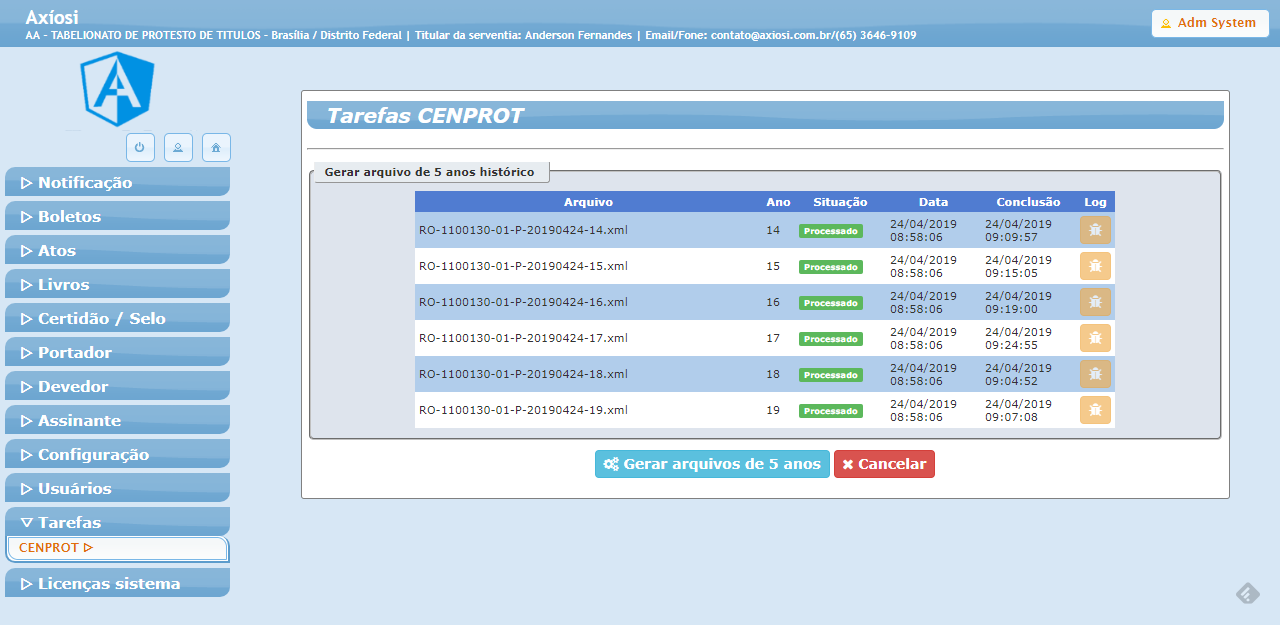View the log for file RO-1100130-01-P-20190424-14.xml

tap(1095, 230)
